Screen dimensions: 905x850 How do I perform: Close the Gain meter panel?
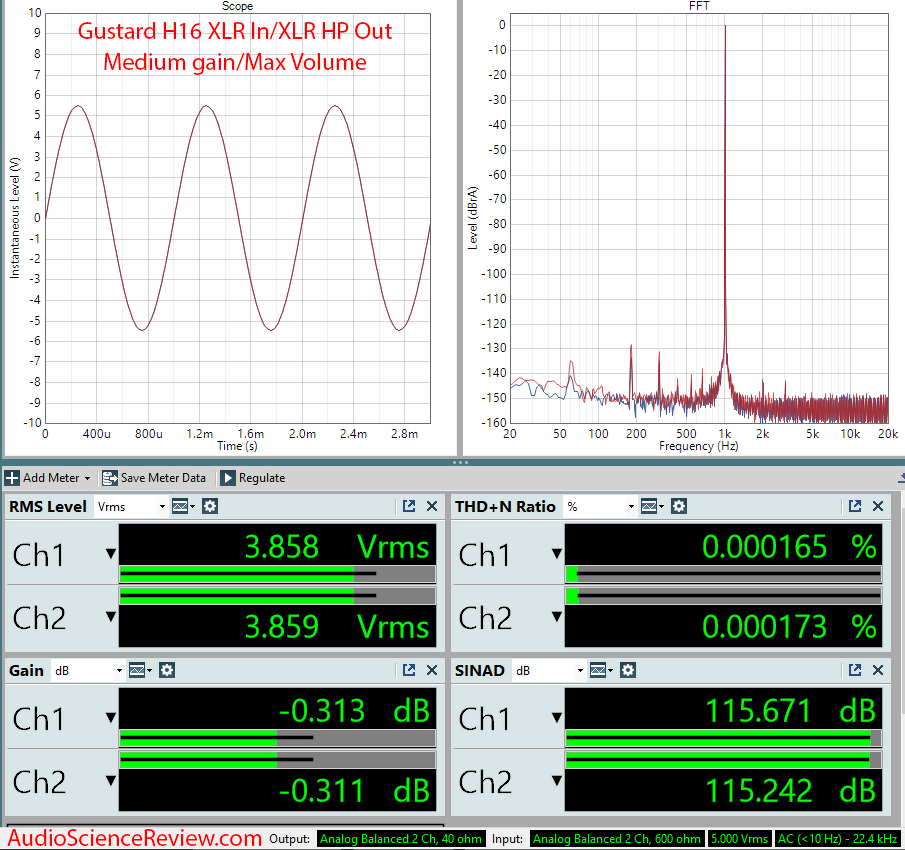tap(432, 670)
